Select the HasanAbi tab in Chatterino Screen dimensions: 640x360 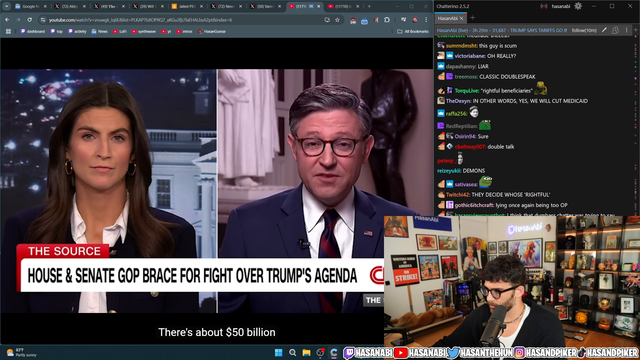pyautogui.click(x=448, y=18)
